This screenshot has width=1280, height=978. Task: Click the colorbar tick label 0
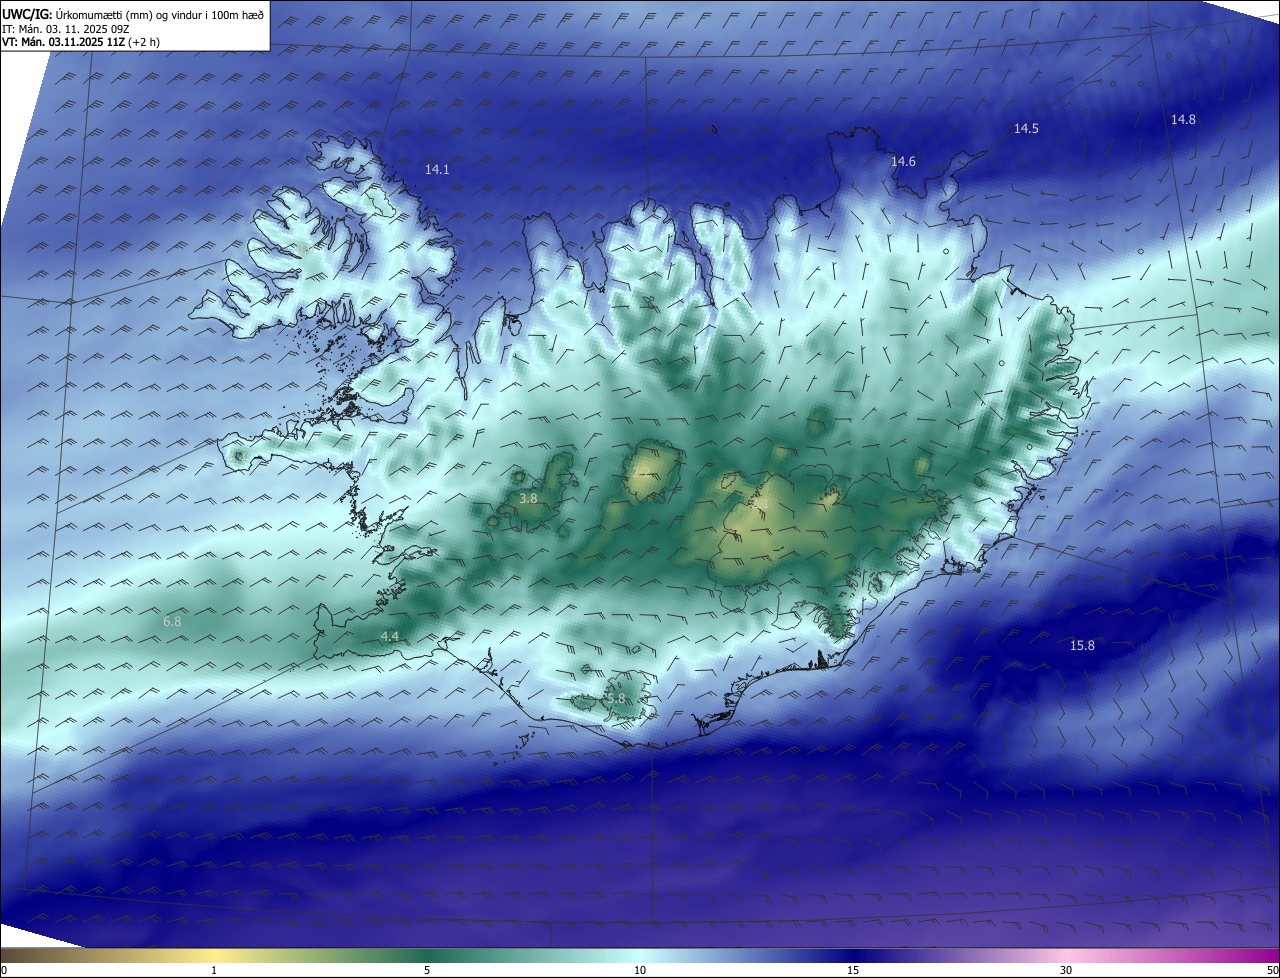(x=4, y=970)
